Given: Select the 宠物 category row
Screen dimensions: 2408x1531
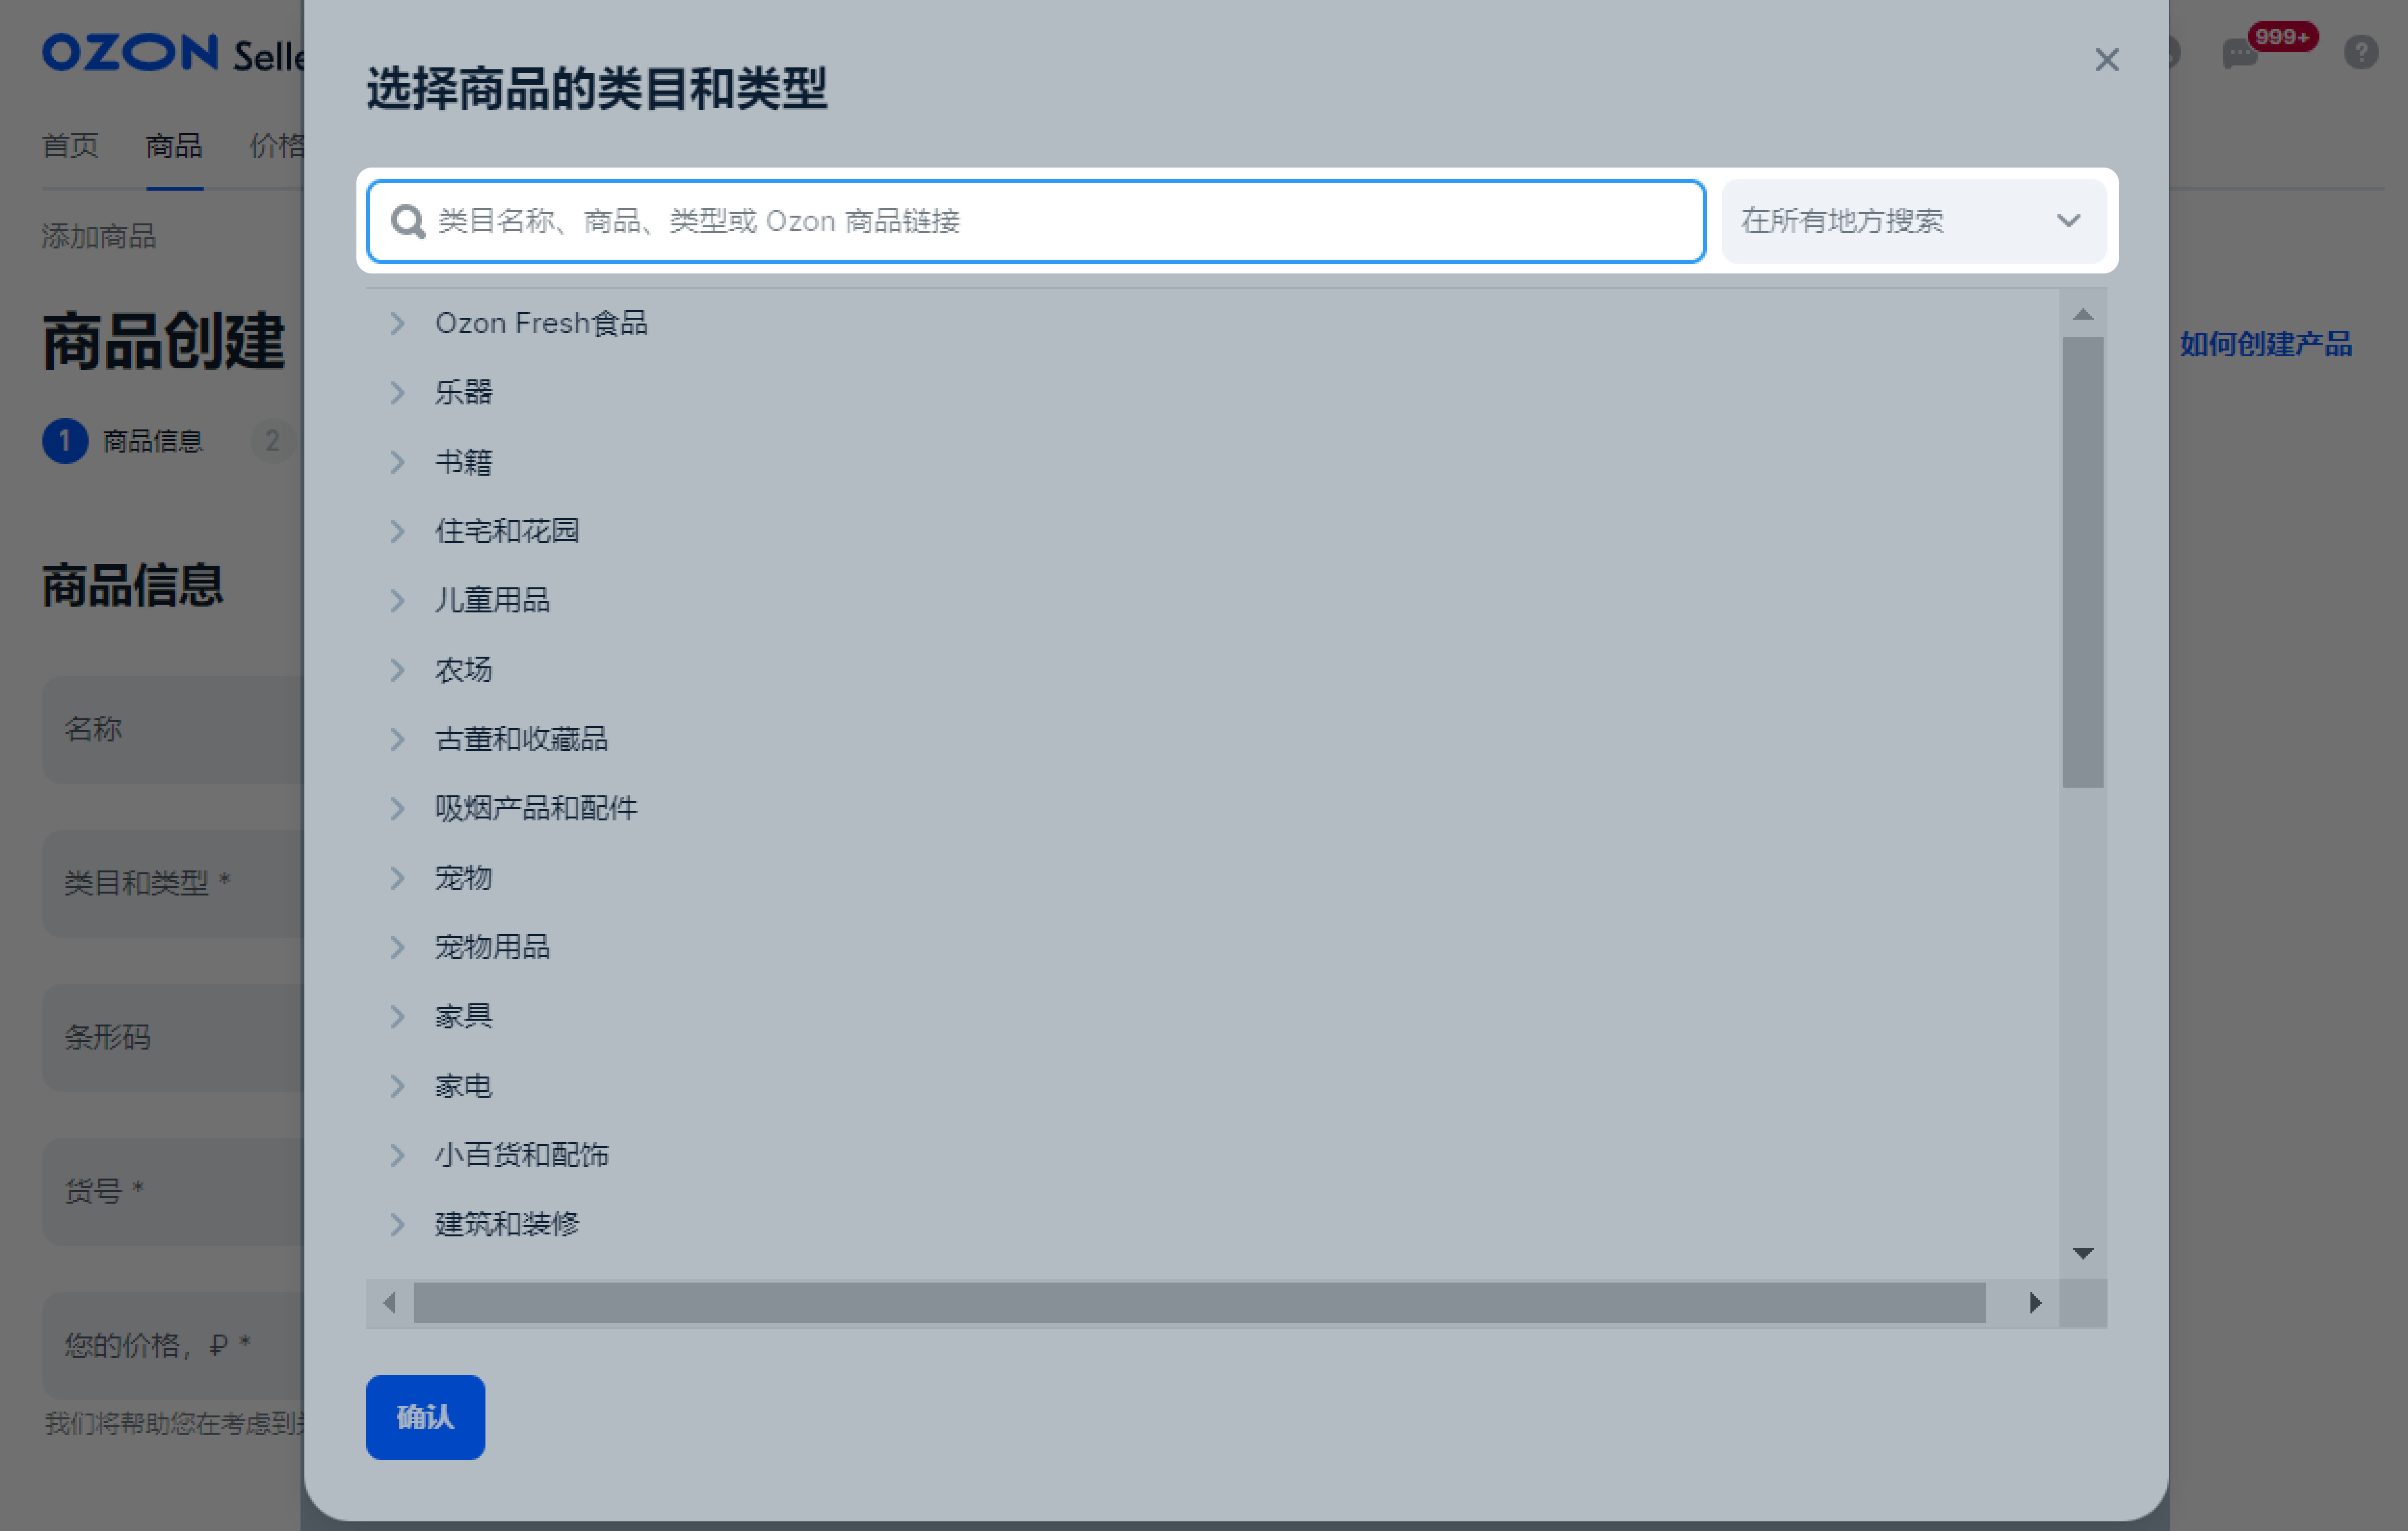Looking at the screenshot, I should [1212, 877].
